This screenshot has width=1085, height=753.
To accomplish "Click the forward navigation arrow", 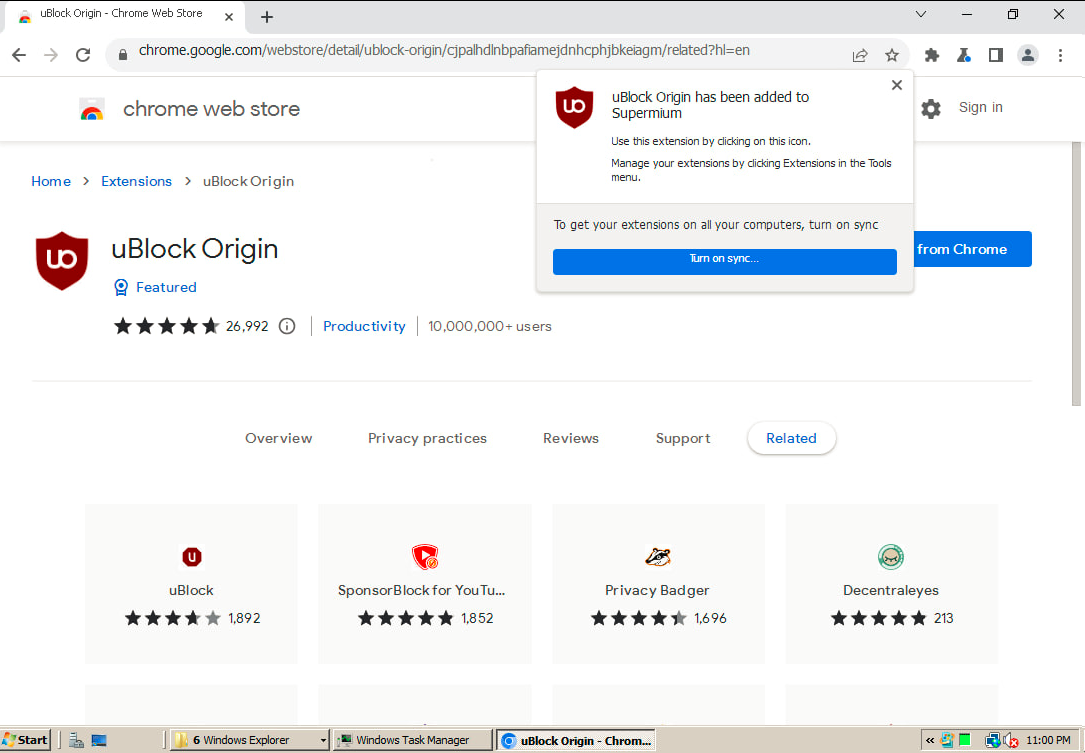I will [51, 55].
